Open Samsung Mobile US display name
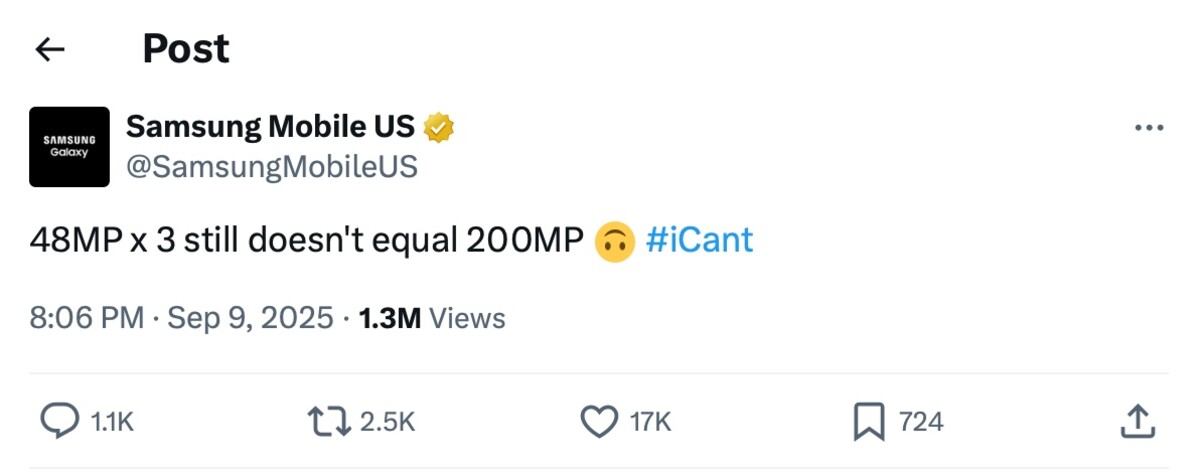The width and height of the screenshot is (1200, 471). point(270,126)
